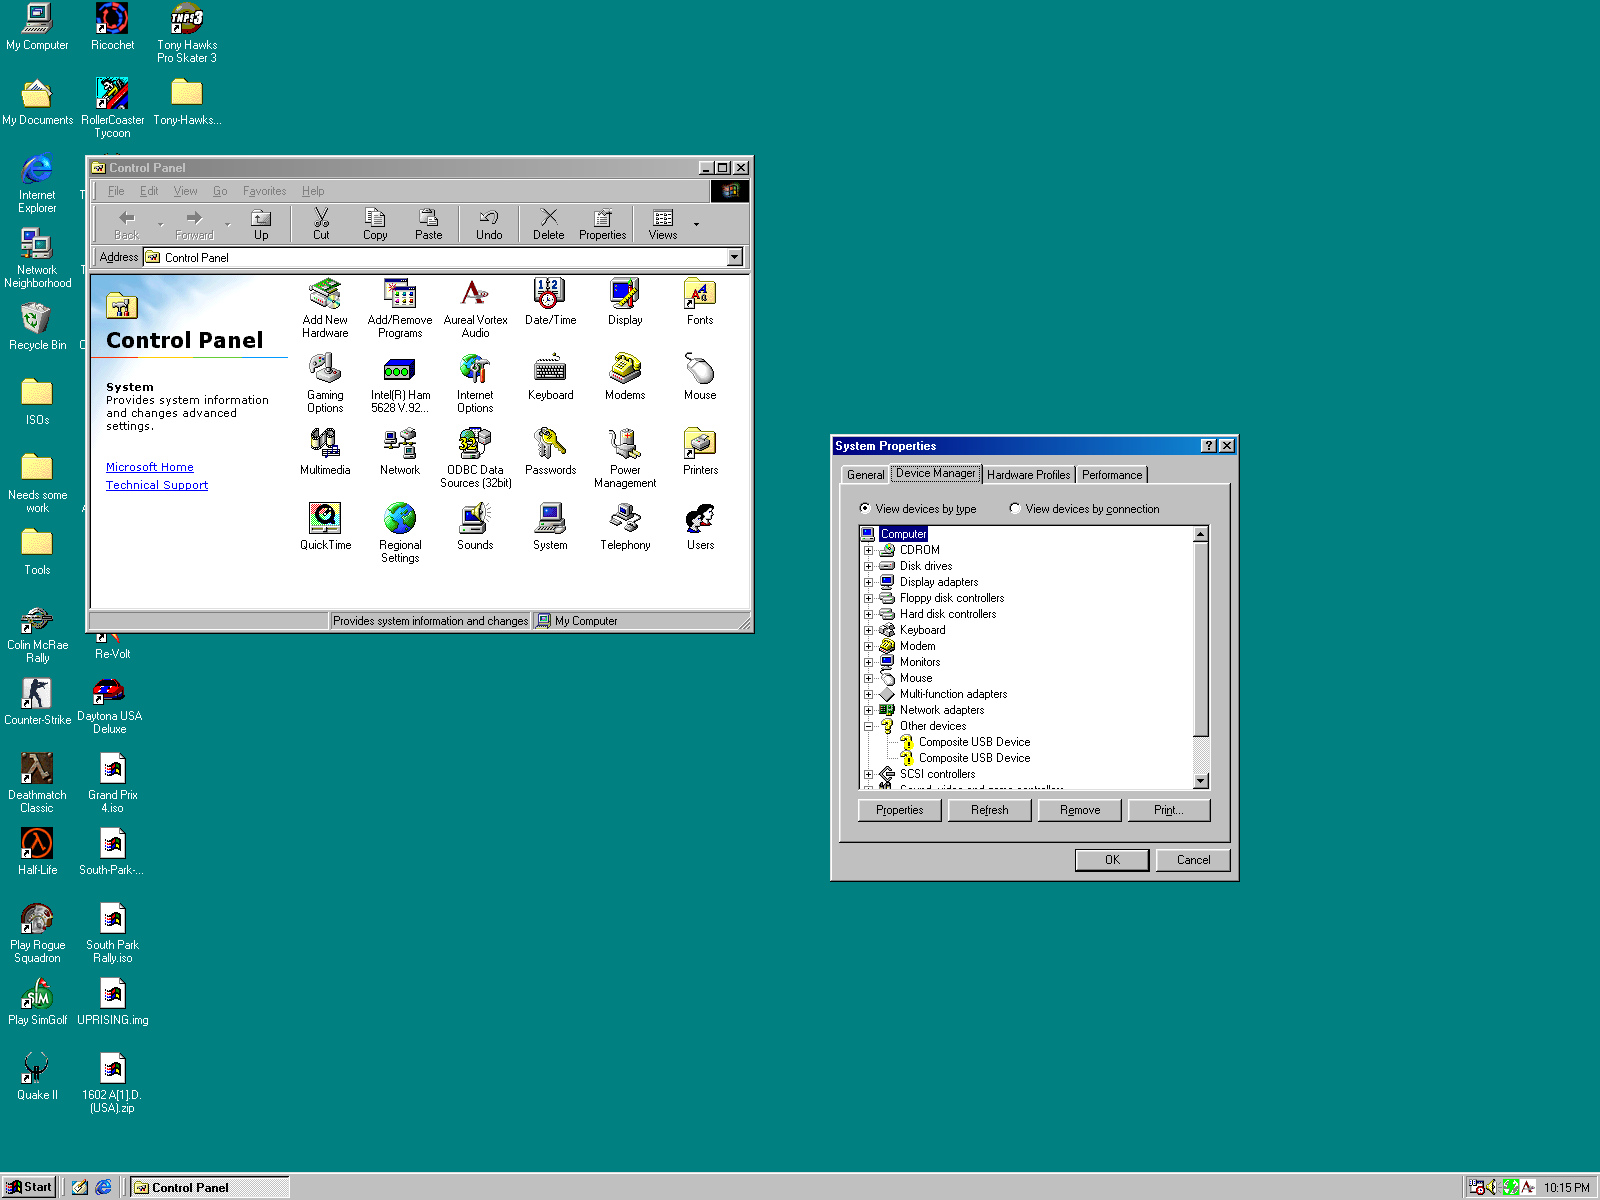Expand the Network adapters tree node
This screenshot has width=1600, height=1200.
point(868,710)
